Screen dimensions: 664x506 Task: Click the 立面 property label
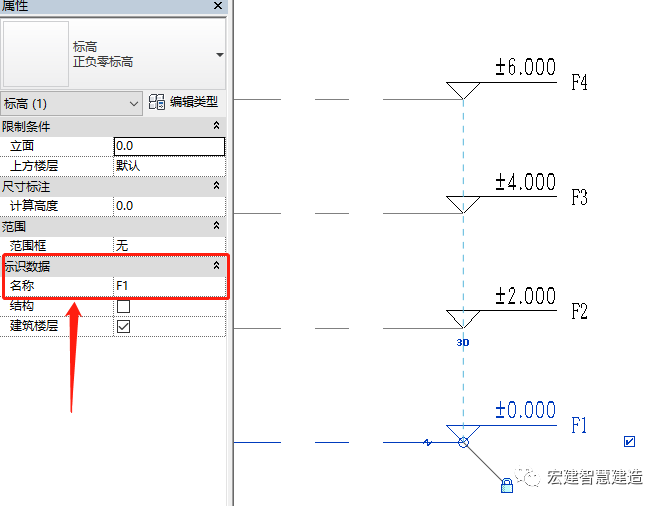(22, 146)
